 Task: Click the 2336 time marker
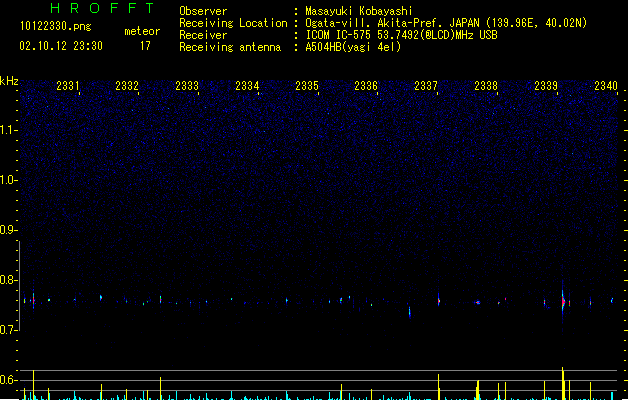tap(366, 86)
